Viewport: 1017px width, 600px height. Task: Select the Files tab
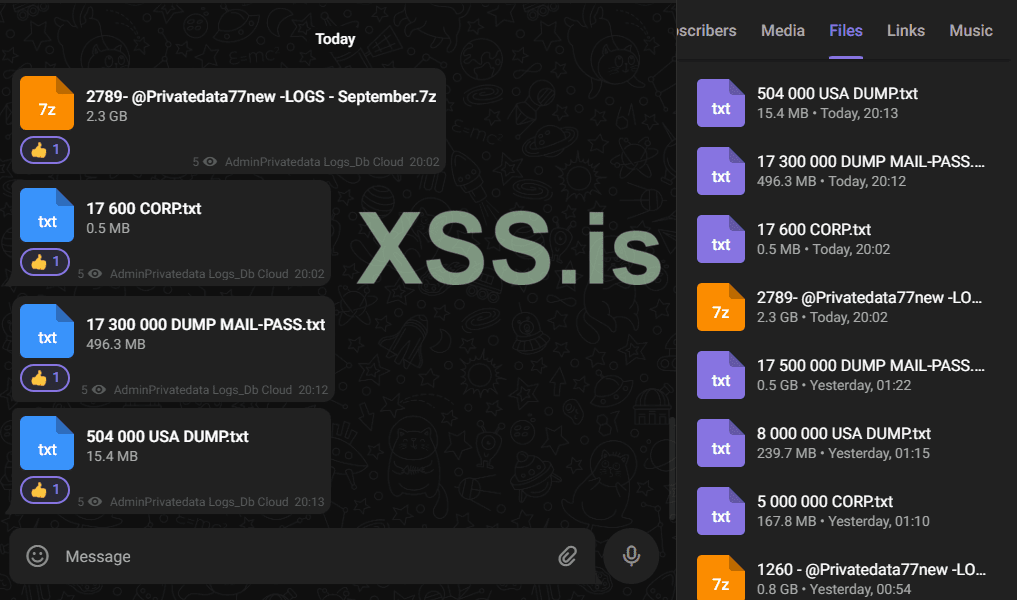click(x=846, y=30)
